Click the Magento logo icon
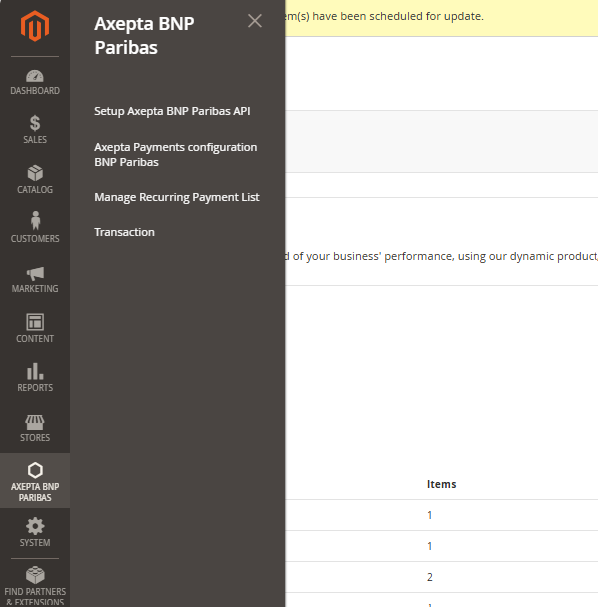Screen dimensions: 598x607 (35, 26)
